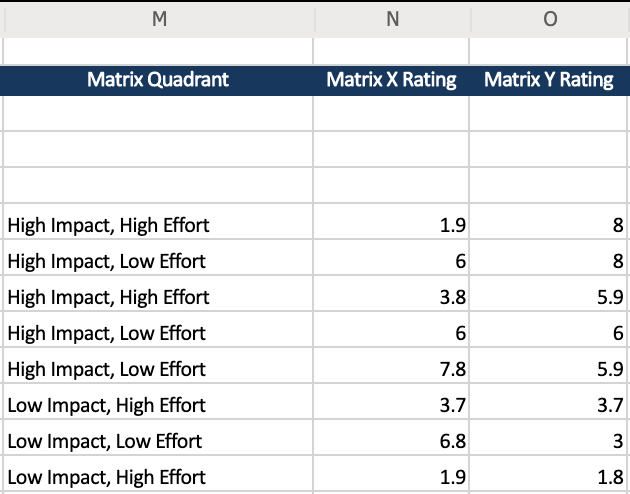630x494 pixels.
Task: Select the Y rating cell showing 3.7
Action: [x=548, y=405]
